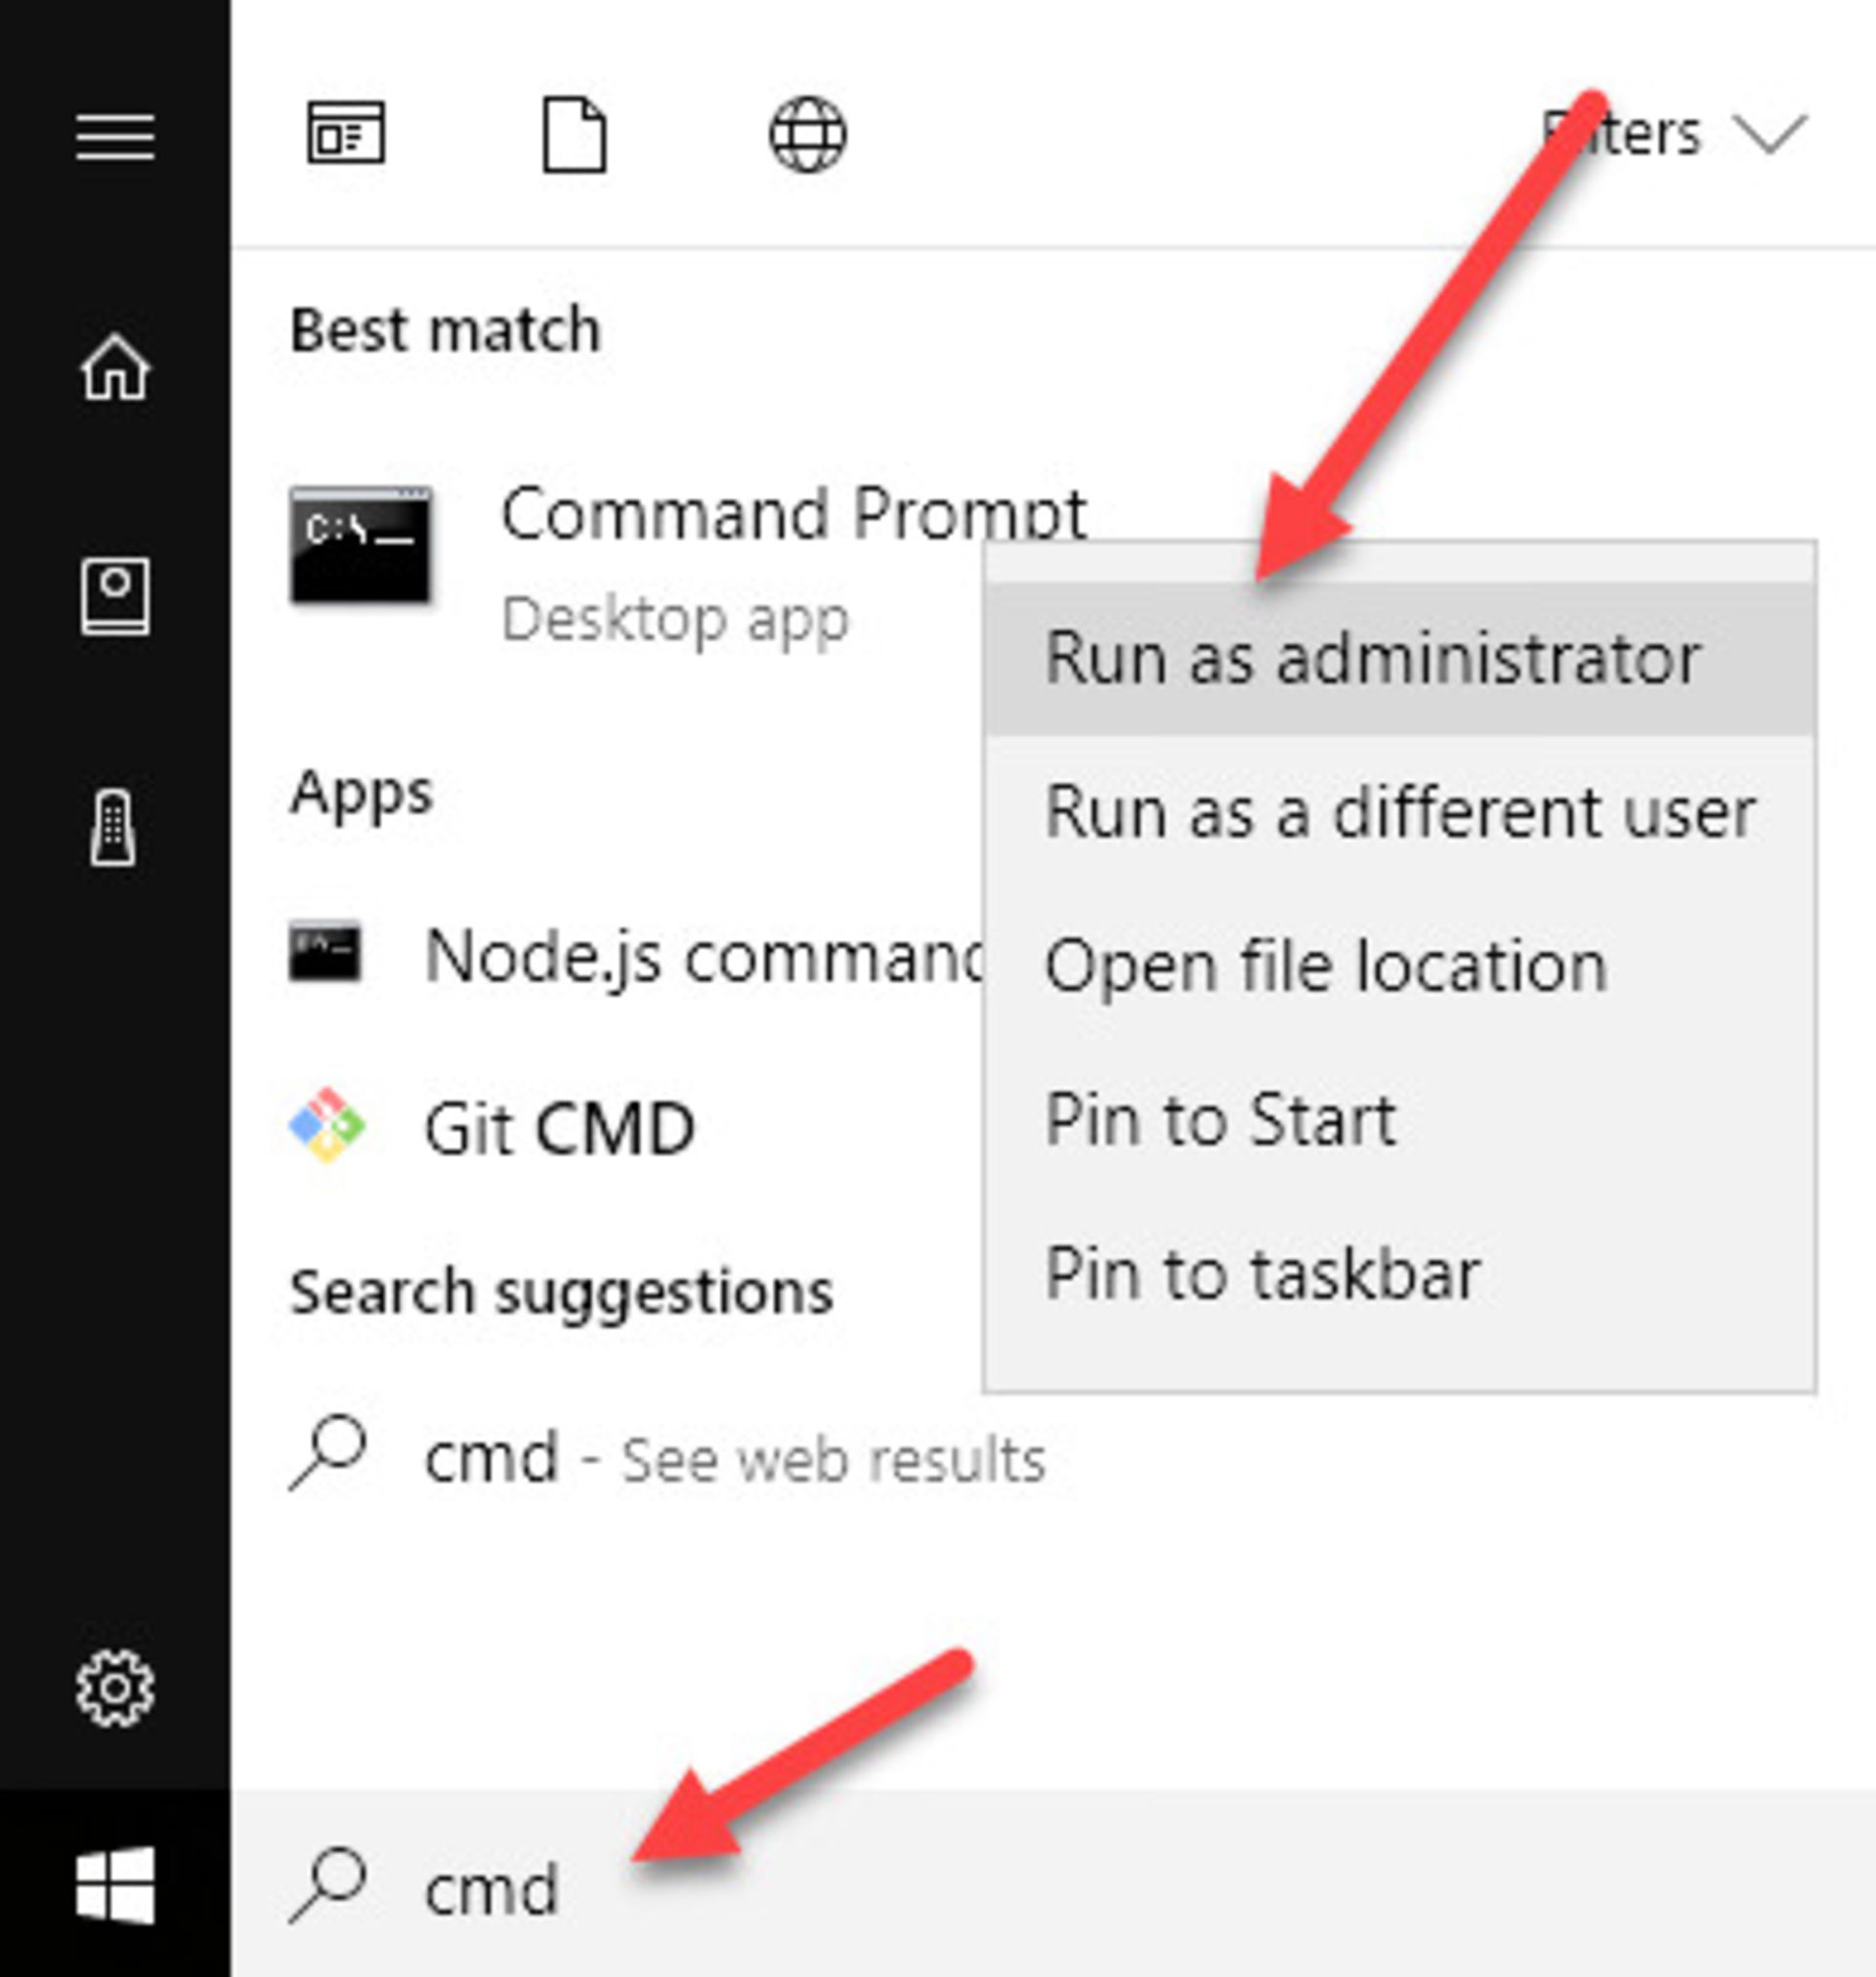The width and height of the screenshot is (1876, 1977).
Task: Click Pin to taskbar option
Action: pos(1261,1274)
